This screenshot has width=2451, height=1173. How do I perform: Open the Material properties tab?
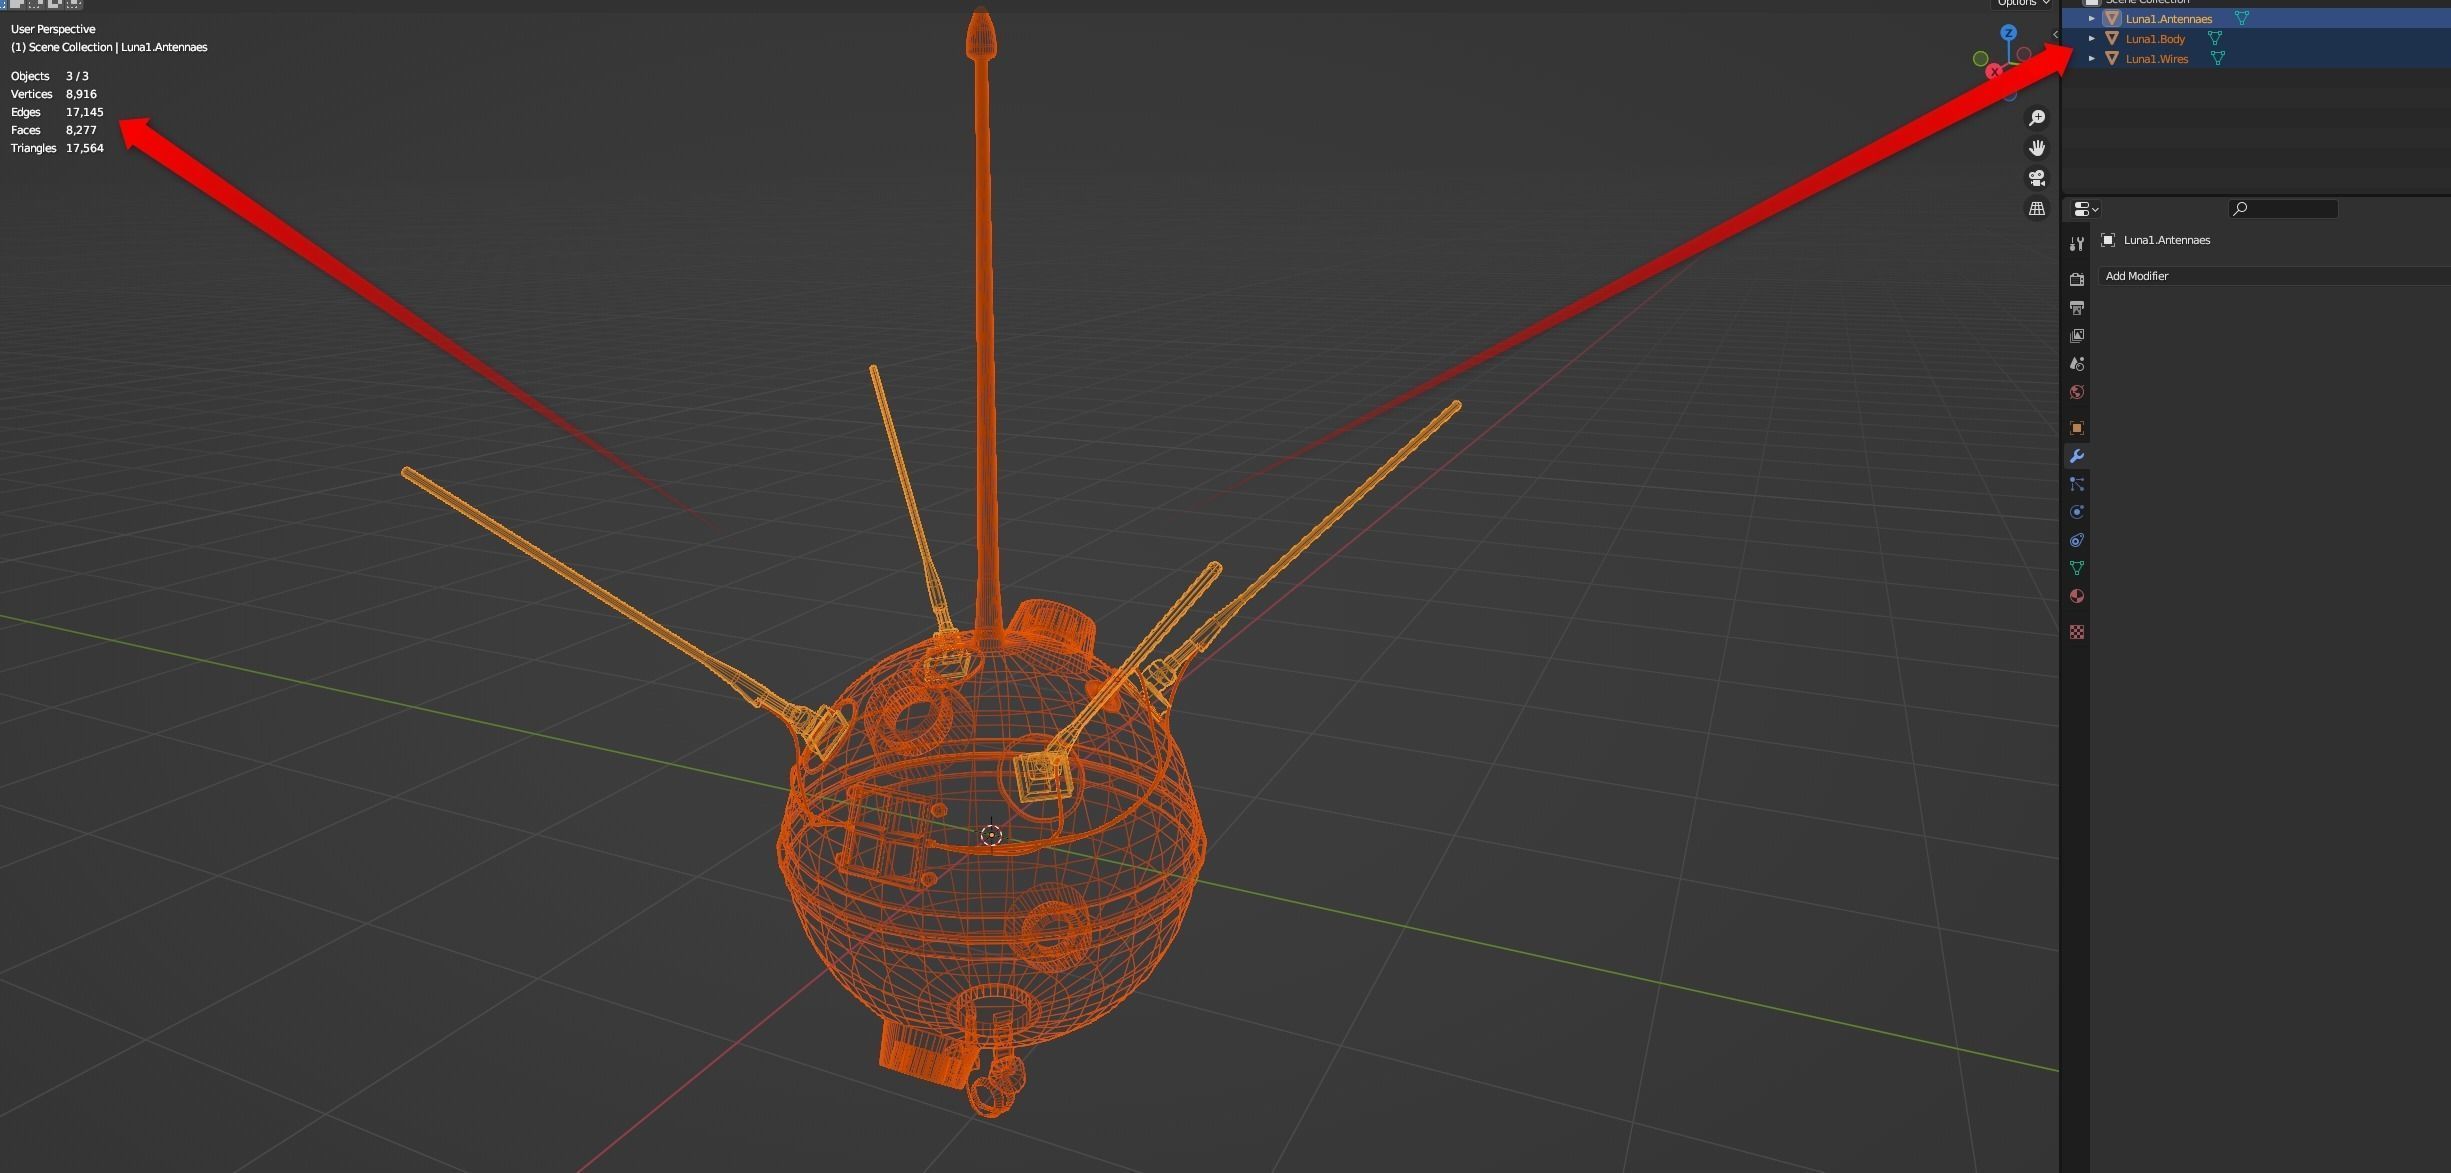click(2077, 596)
